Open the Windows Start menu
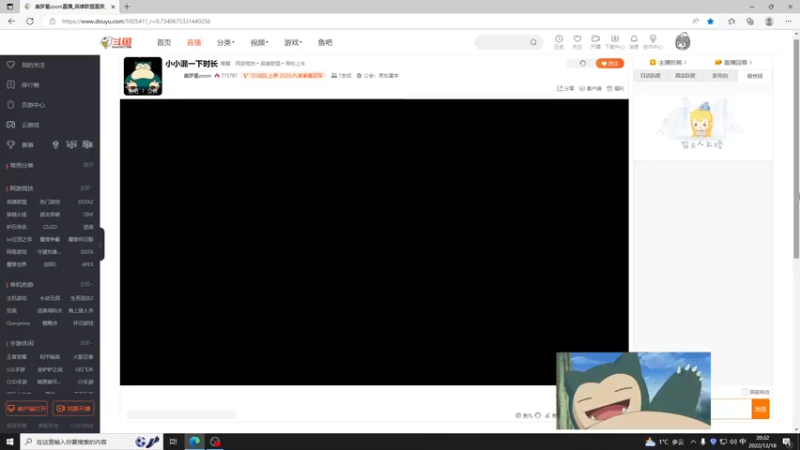 pyautogui.click(x=10, y=441)
